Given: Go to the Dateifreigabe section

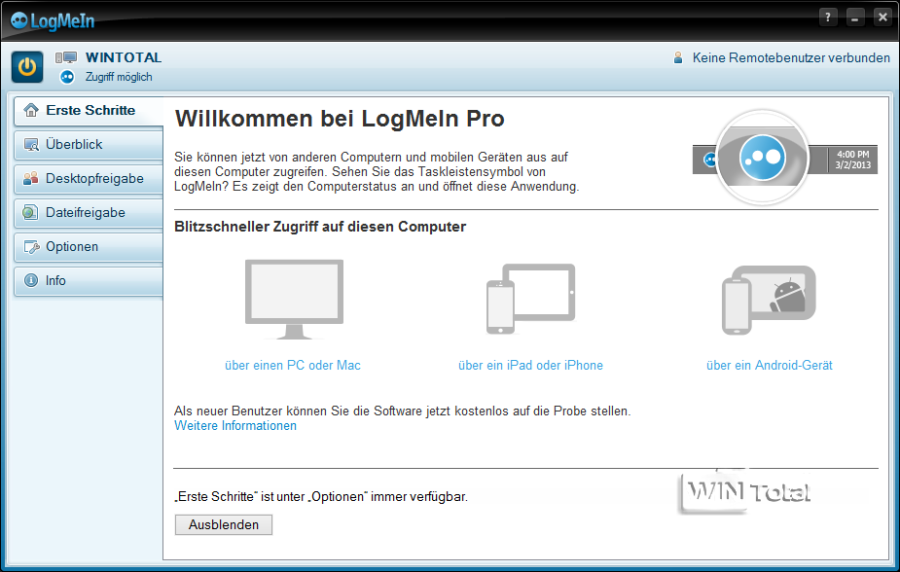Looking at the screenshot, I should (x=88, y=213).
